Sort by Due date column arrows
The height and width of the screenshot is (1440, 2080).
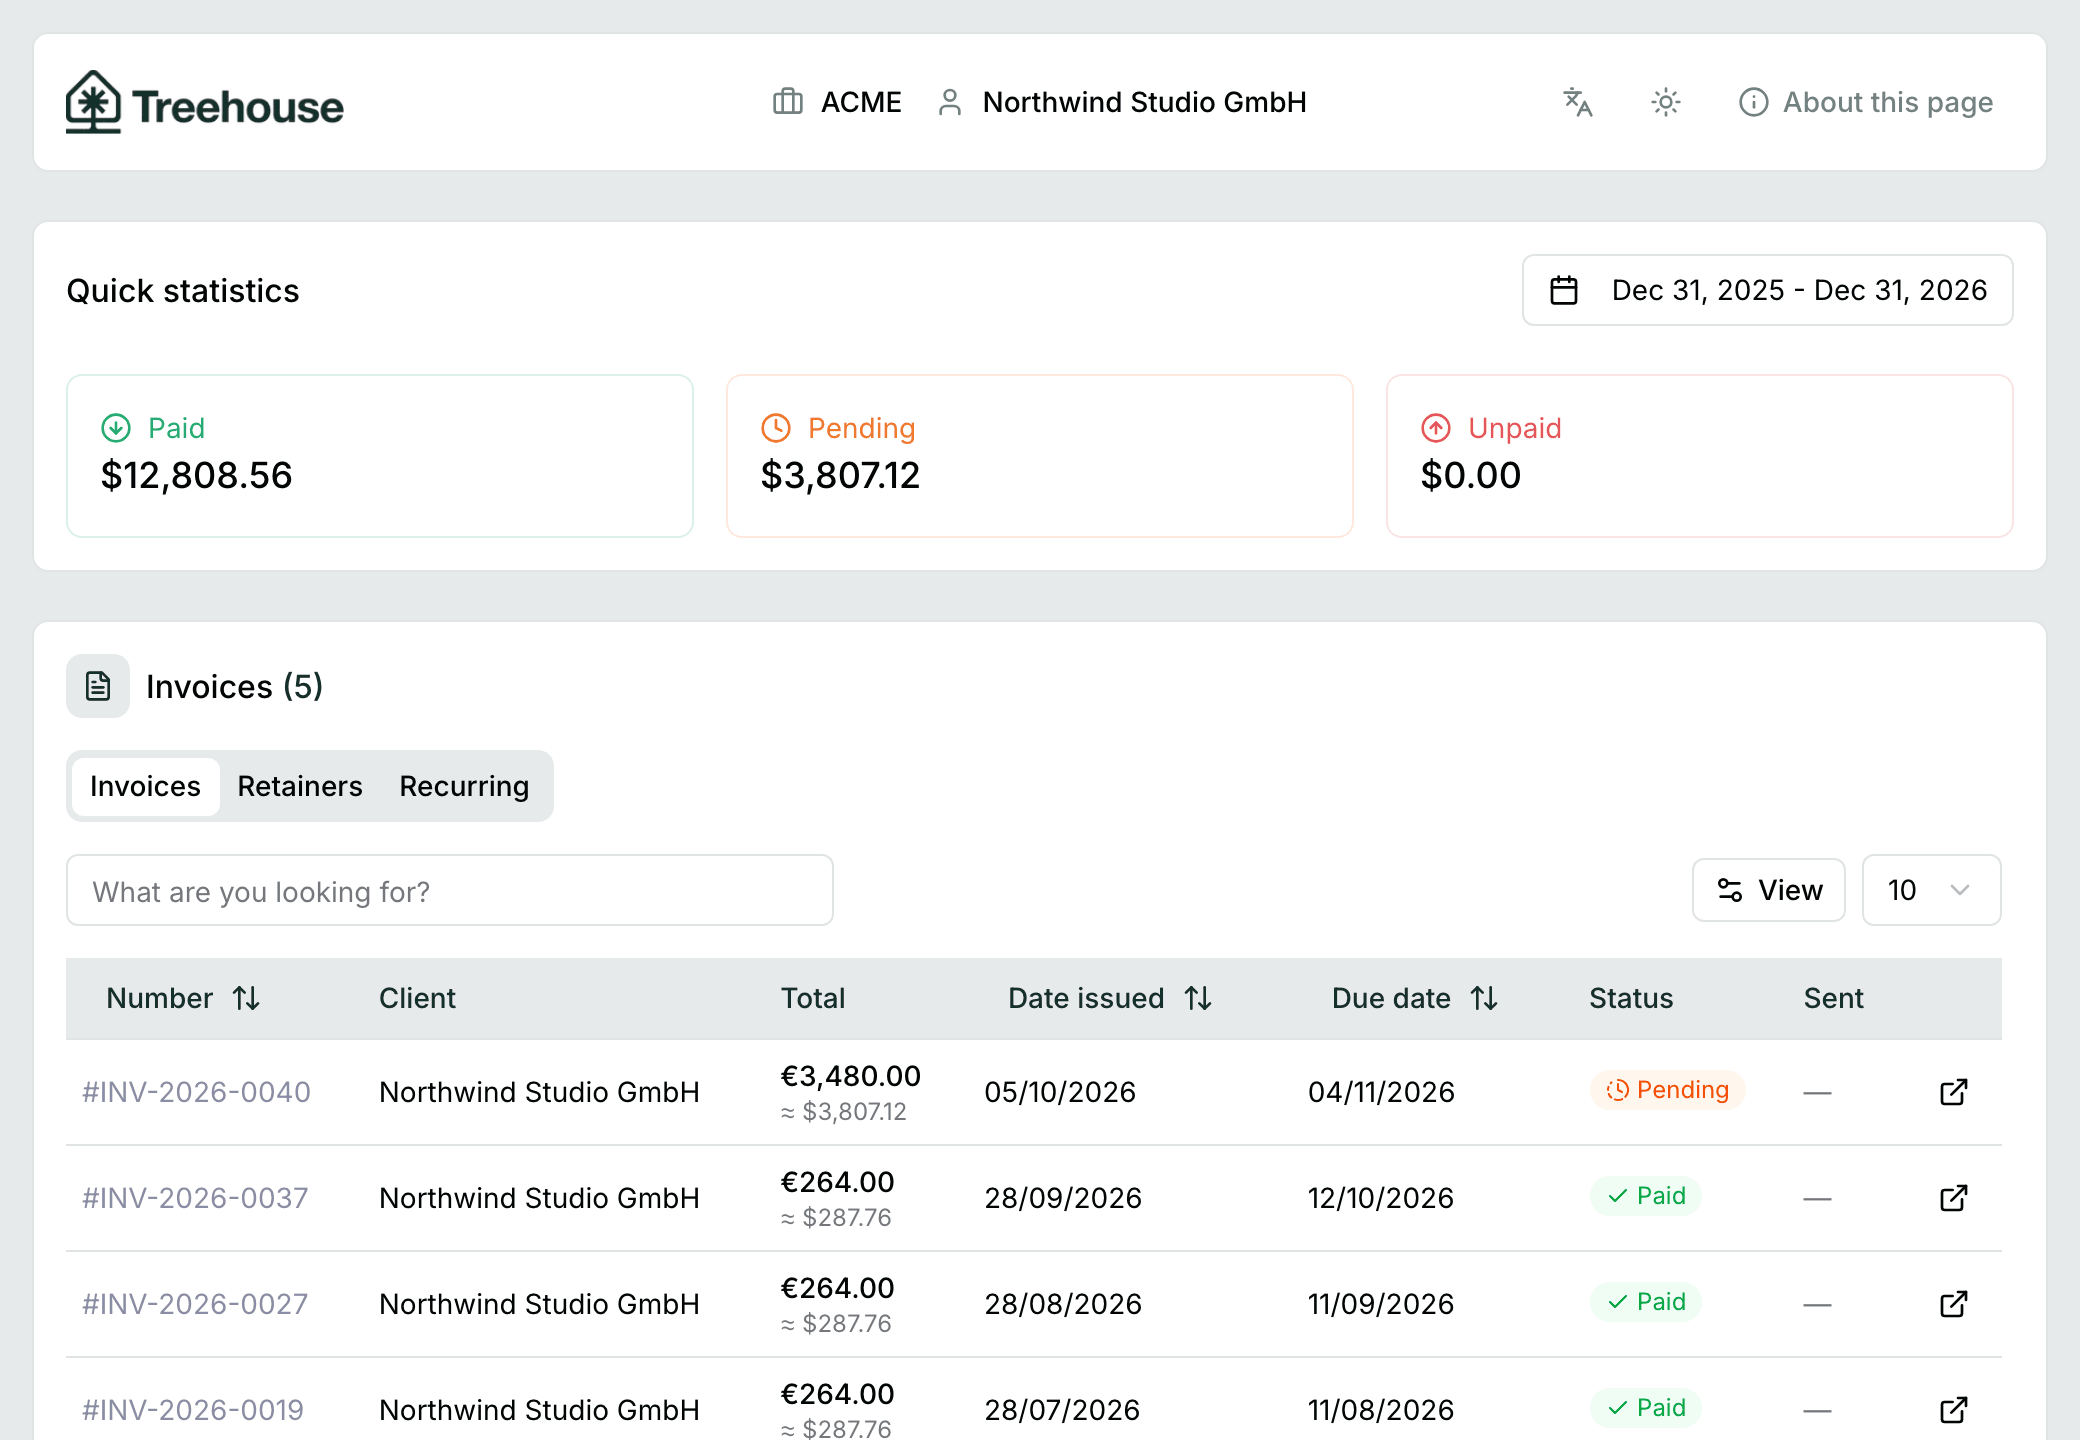pos(1485,998)
